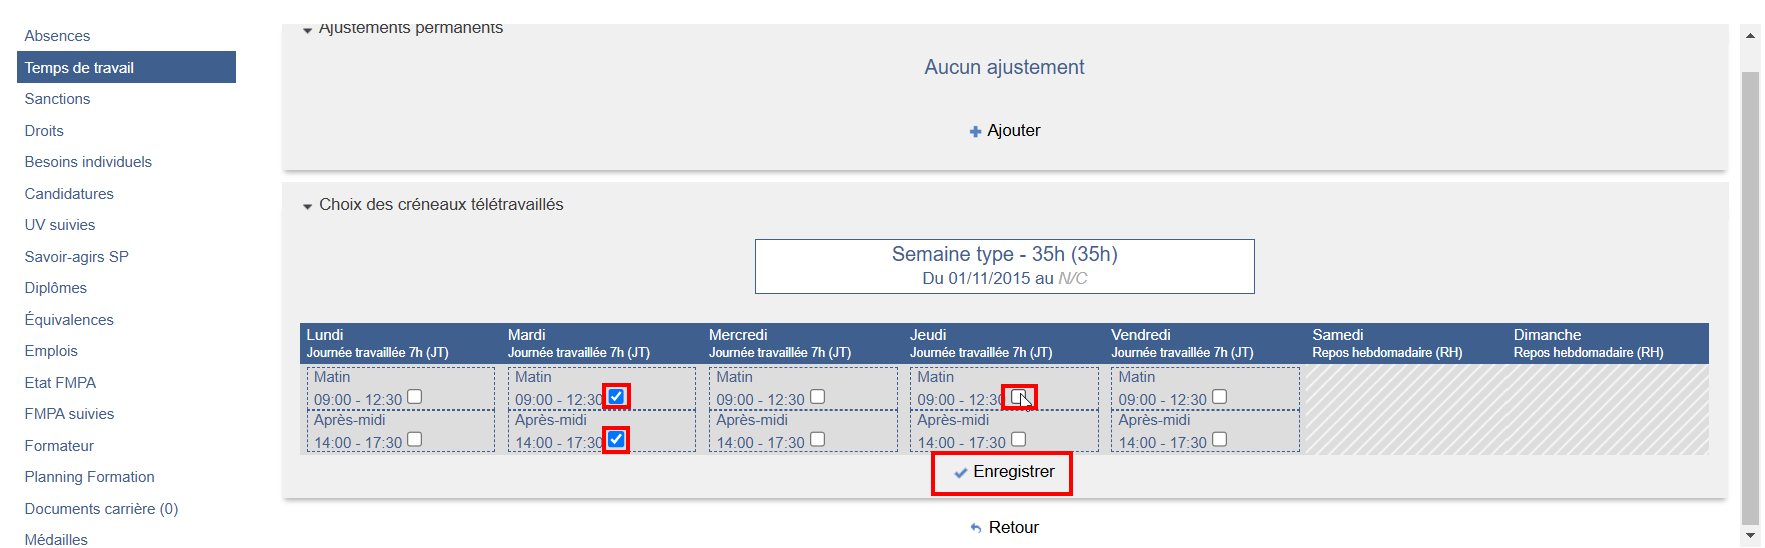Viewport: 1765px width, 548px height.
Task: Click the Ajouter adjustment link
Action: pyautogui.click(x=1013, y=131)
